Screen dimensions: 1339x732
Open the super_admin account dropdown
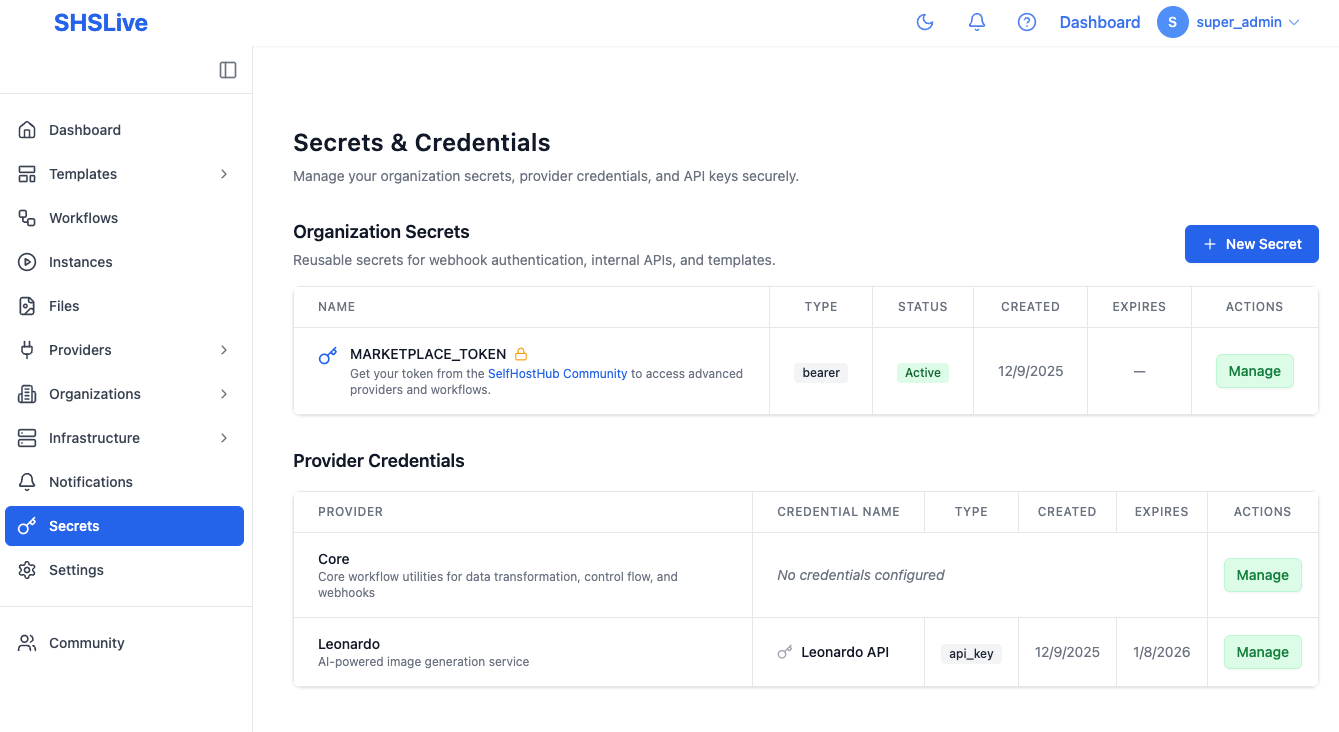tap(1237, 21)
